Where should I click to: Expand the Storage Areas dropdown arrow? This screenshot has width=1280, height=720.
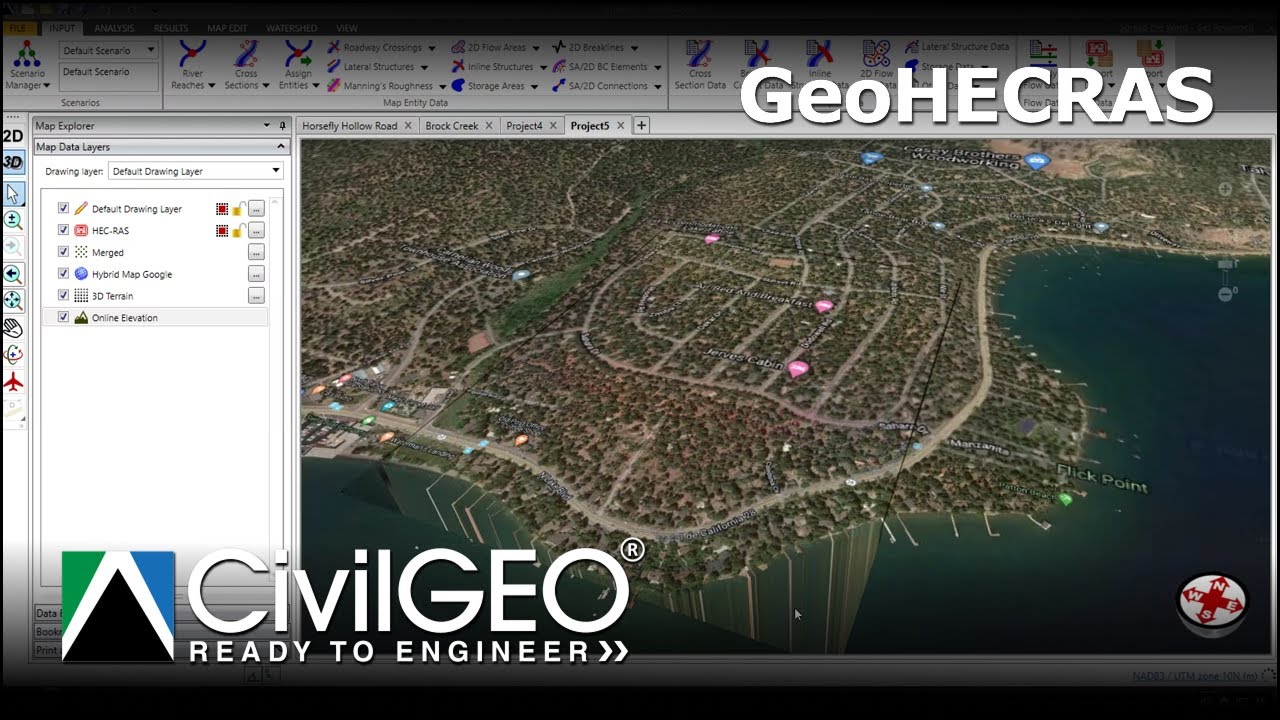tap(534, 87)
